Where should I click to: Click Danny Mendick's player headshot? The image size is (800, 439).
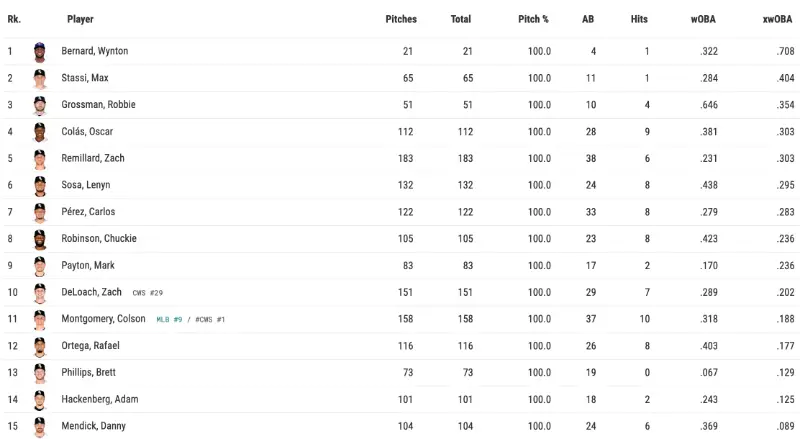[40, 426]
